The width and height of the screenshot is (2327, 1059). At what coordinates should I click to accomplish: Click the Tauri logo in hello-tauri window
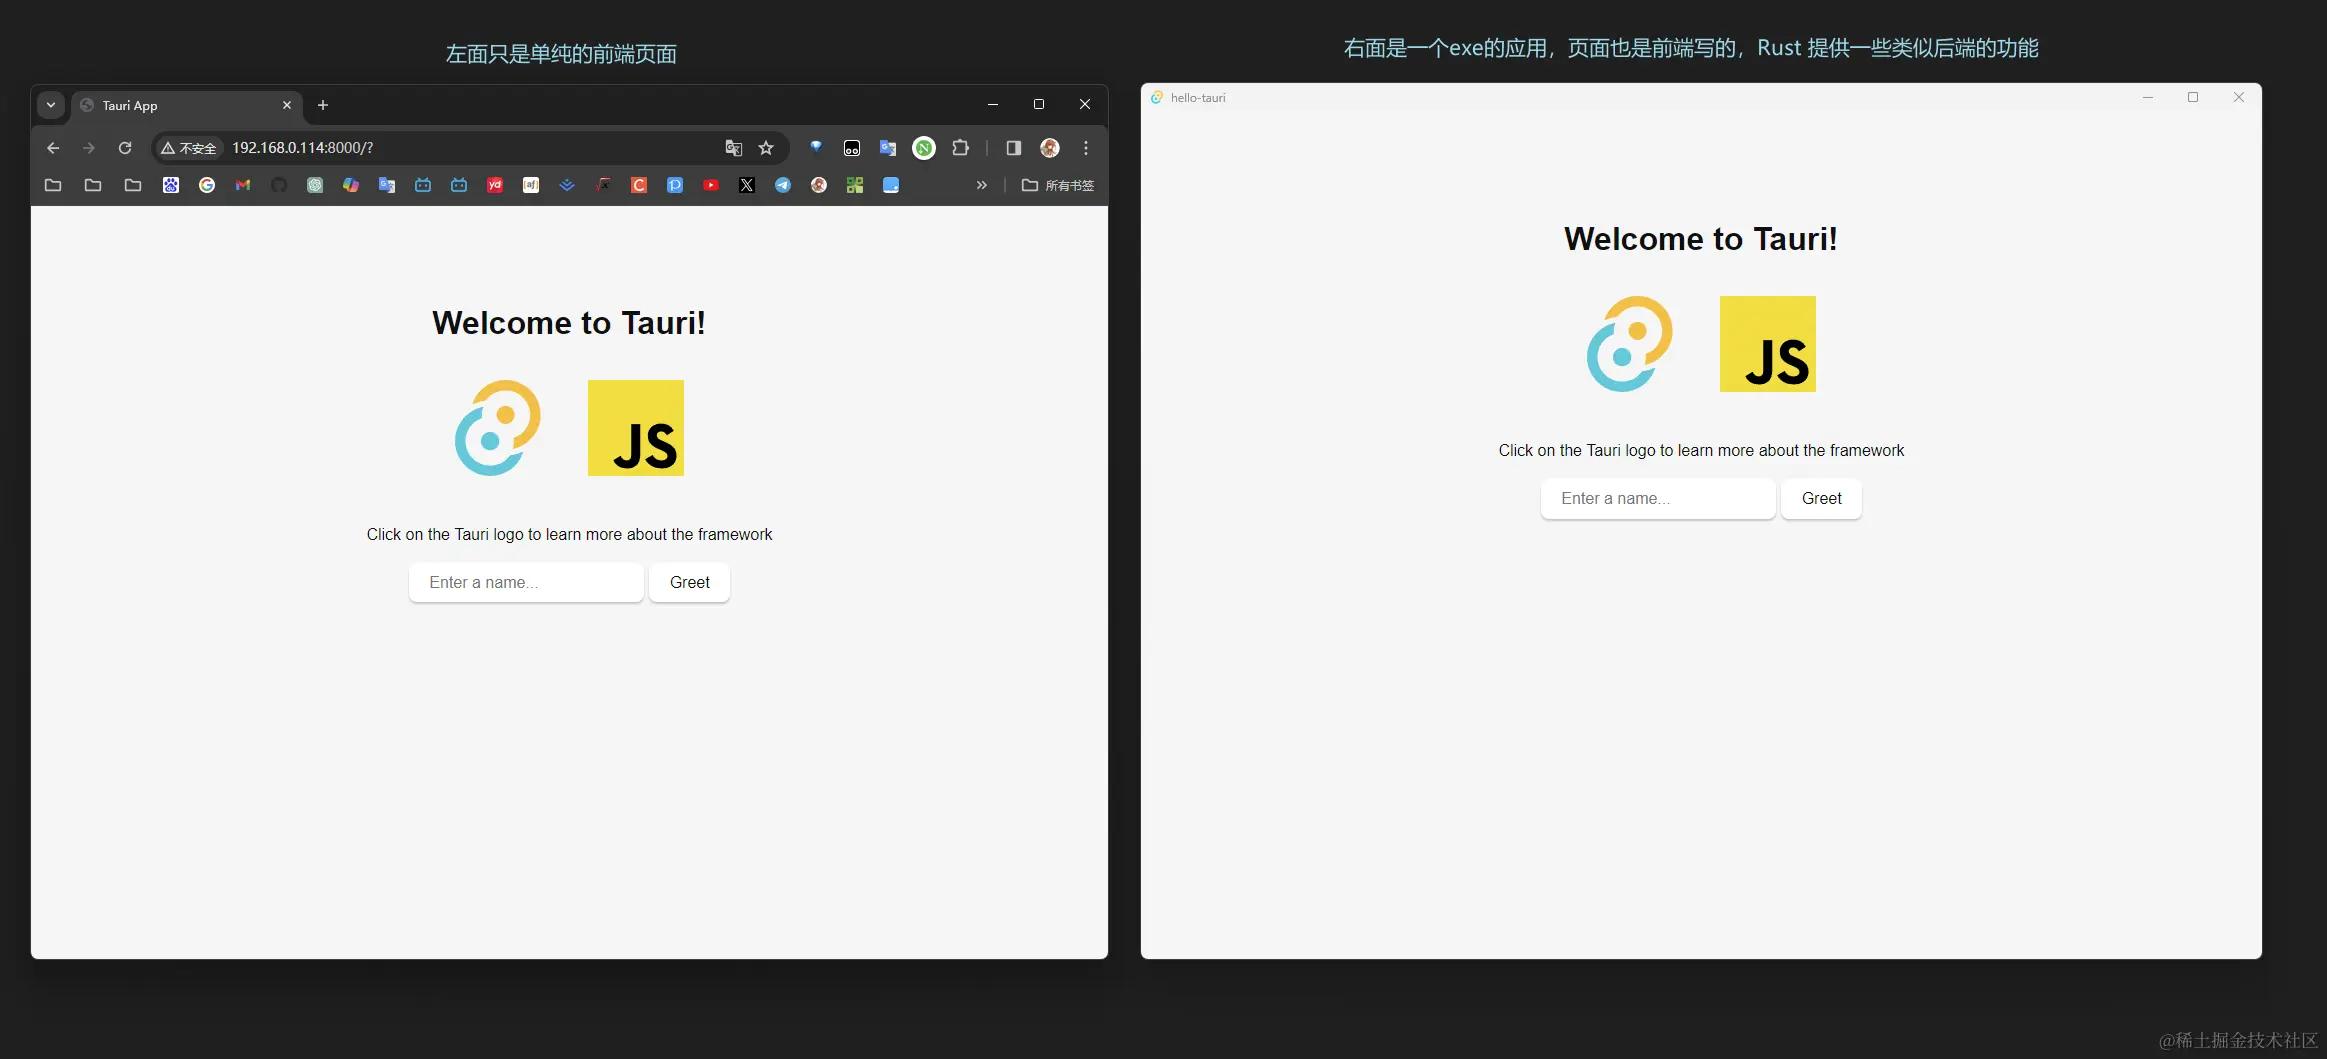click(1630, 344)
